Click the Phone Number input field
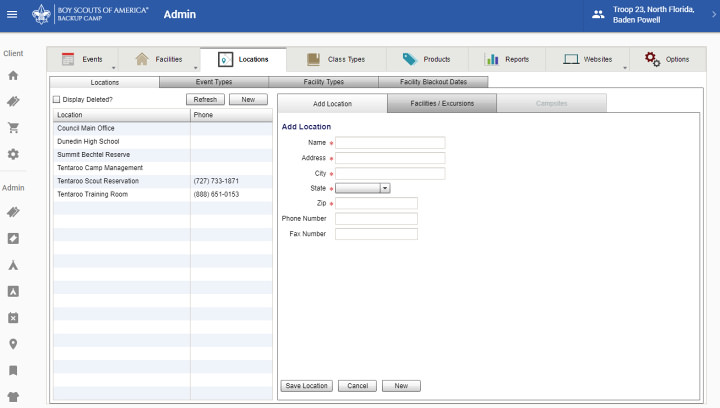This screenshot has width=720, height=408. click(x=376, y=218)
